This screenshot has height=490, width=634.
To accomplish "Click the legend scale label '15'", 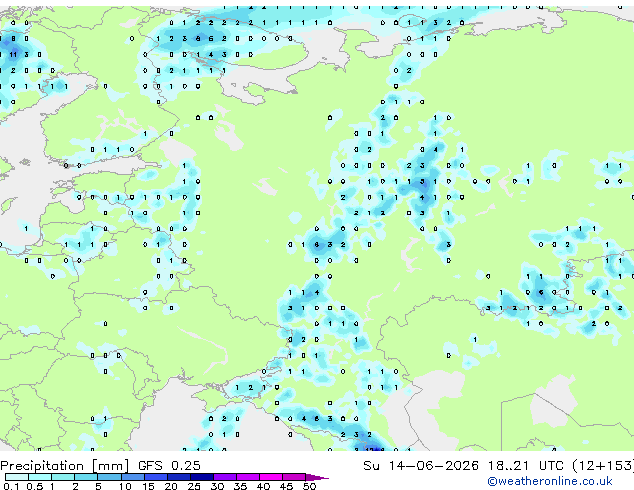I will click(148, 486).
